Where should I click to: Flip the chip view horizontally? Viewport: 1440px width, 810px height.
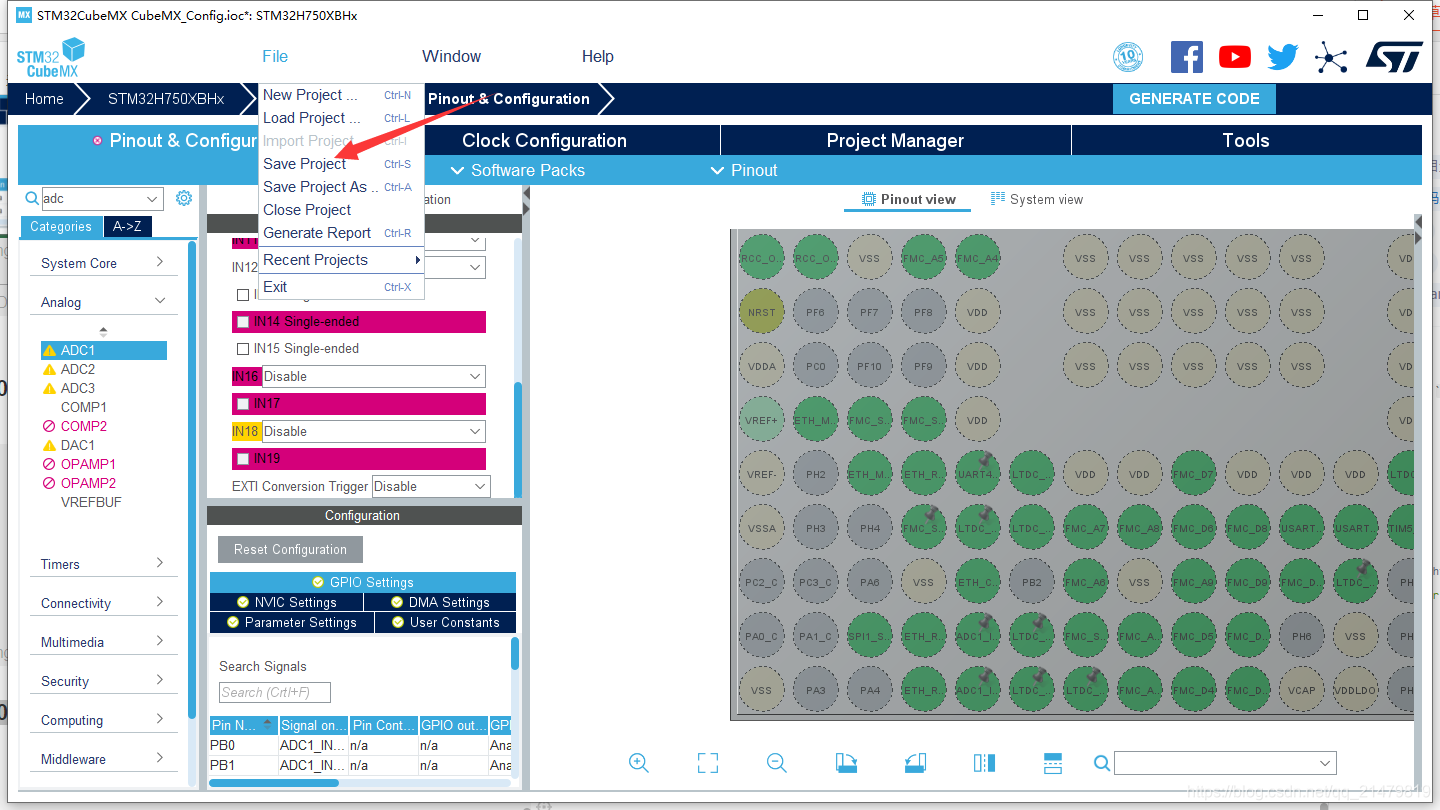pyautogui.click(x=984, y=763)
